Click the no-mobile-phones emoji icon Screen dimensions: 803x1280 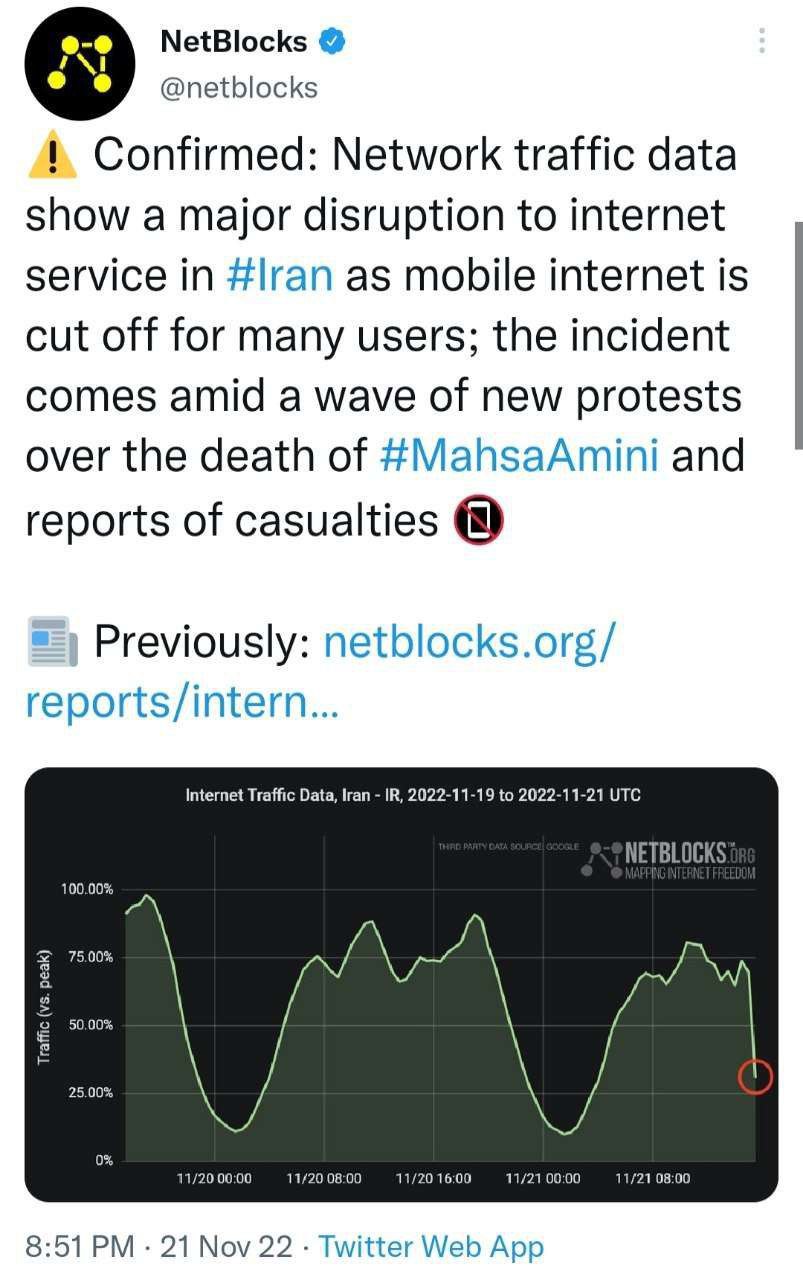pyautogui.click(x=478, y=518)
